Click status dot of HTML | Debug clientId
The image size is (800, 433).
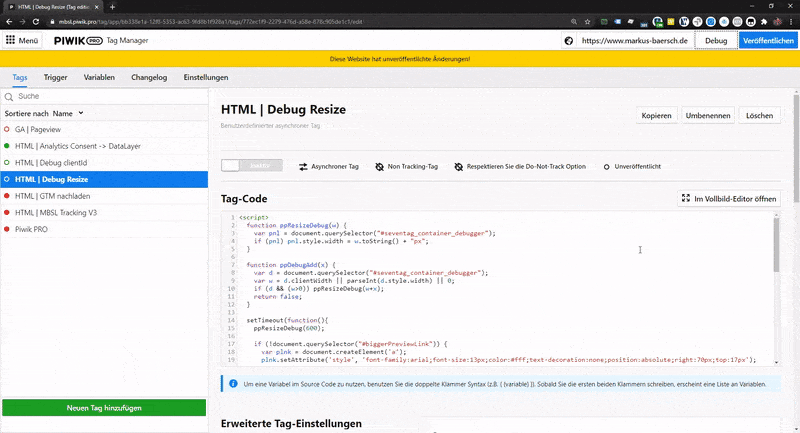coord(7,163)
